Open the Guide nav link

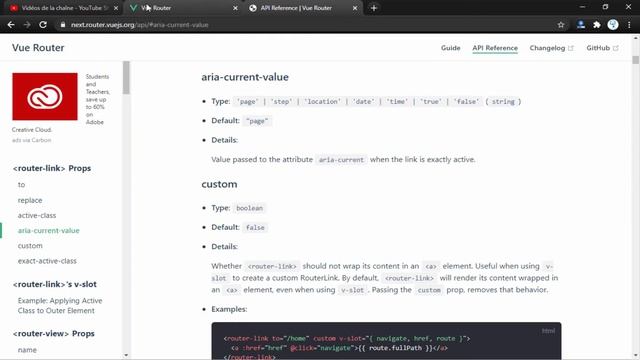[450, 48]
